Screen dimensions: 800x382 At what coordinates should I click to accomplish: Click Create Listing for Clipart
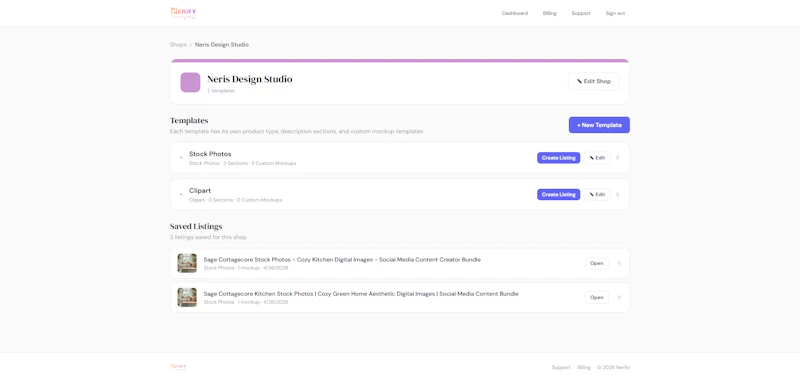pyautogui.click(x=558, y=194)
